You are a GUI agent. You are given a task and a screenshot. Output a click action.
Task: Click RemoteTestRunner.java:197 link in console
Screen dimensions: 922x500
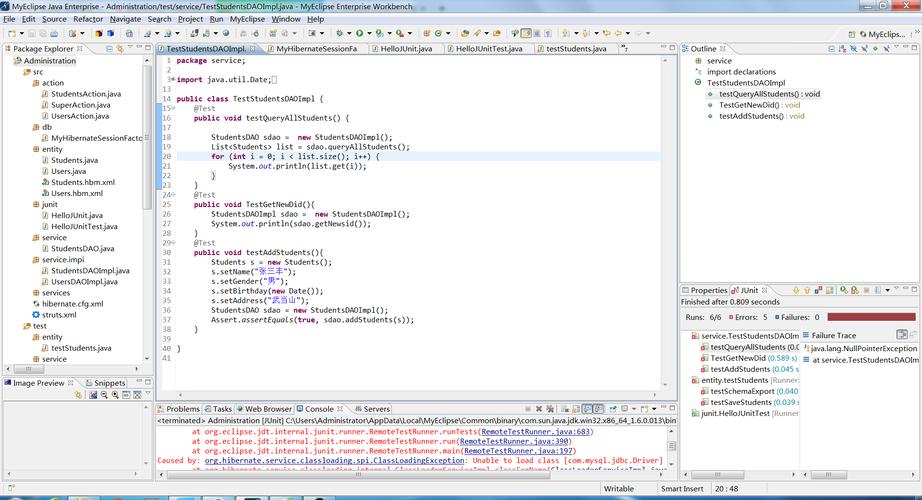click(x=518, y=451)
